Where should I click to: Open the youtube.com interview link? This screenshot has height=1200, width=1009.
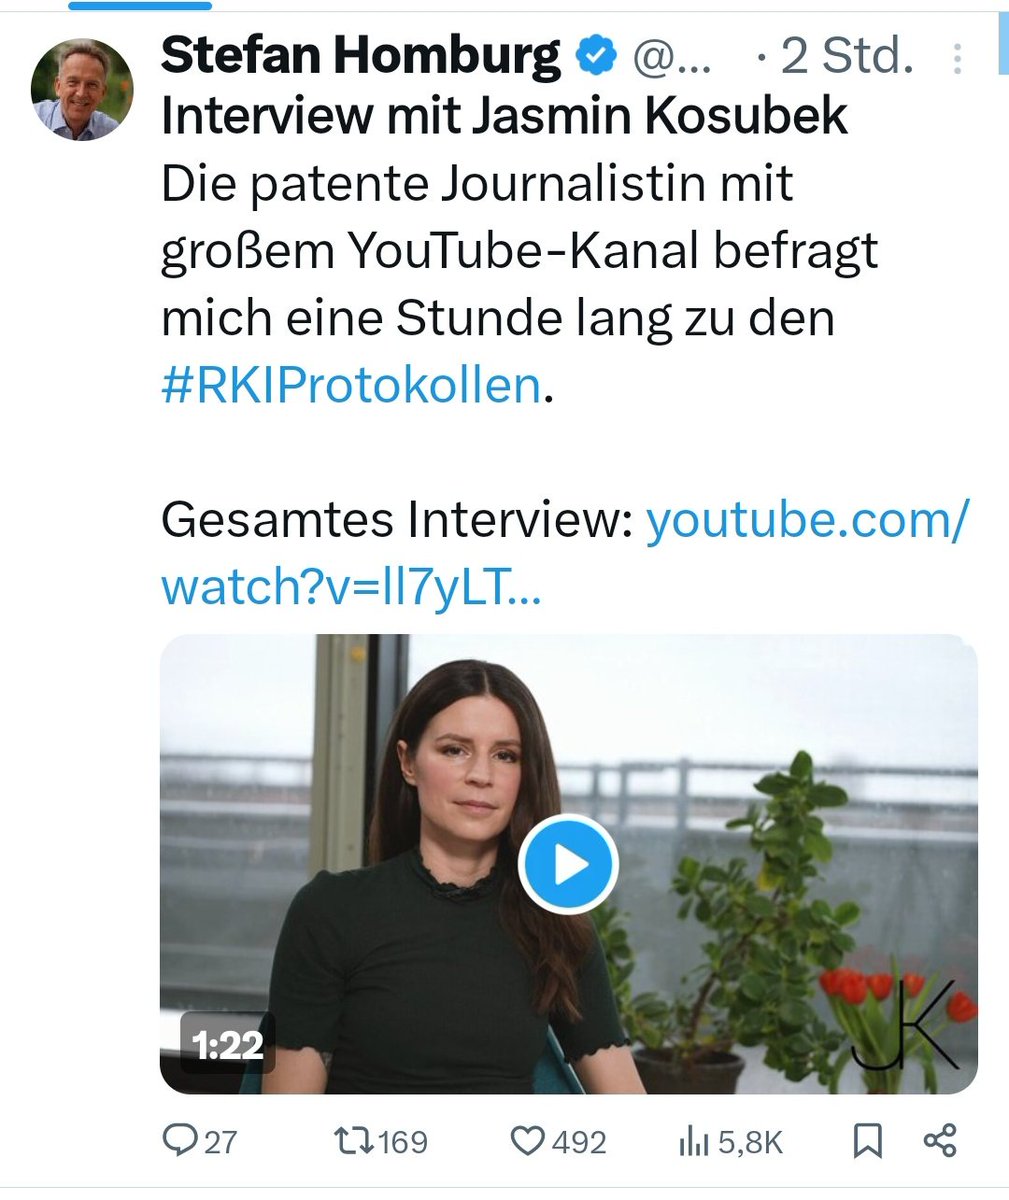pyautogui.click(x=565, y=554)
